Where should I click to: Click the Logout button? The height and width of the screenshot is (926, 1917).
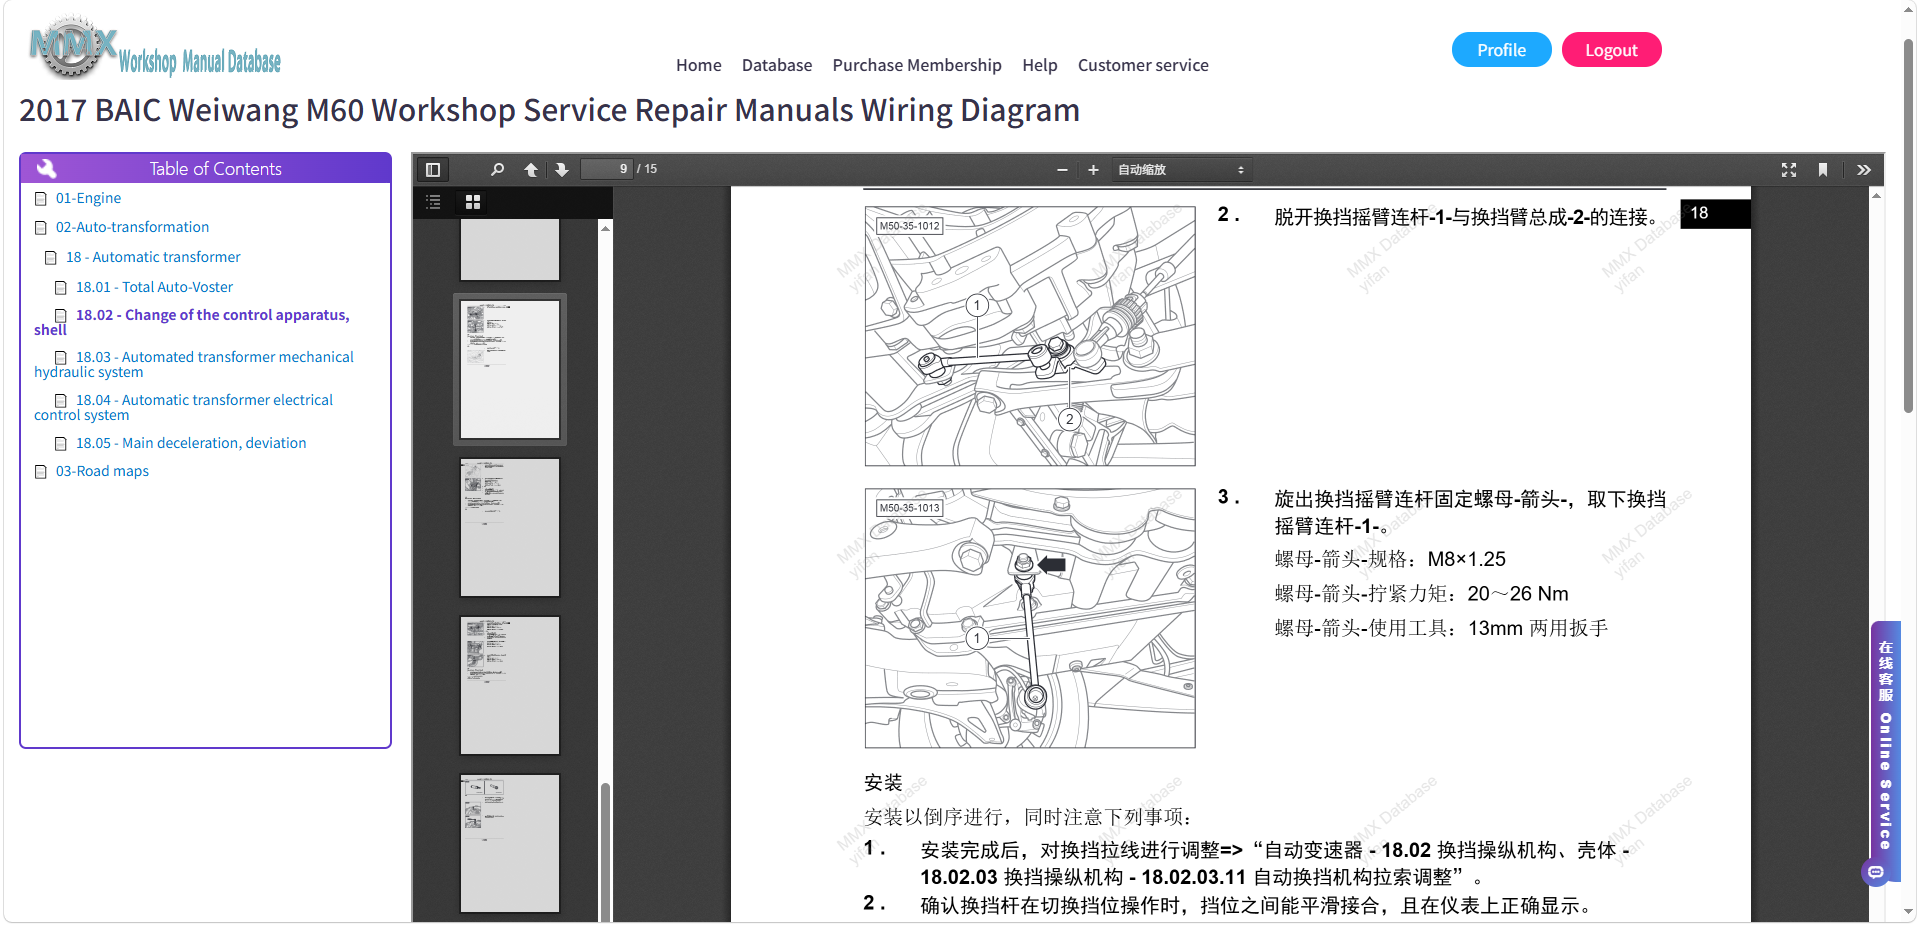tap(1611, 50)
